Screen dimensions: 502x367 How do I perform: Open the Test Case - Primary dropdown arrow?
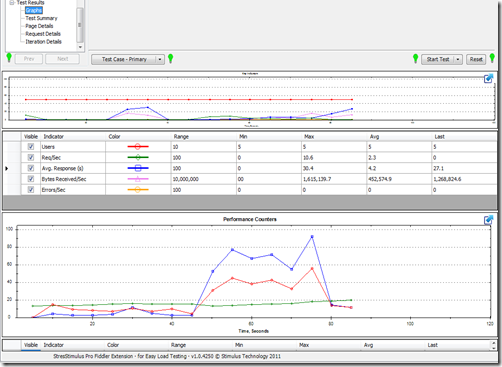coord(160,59)
